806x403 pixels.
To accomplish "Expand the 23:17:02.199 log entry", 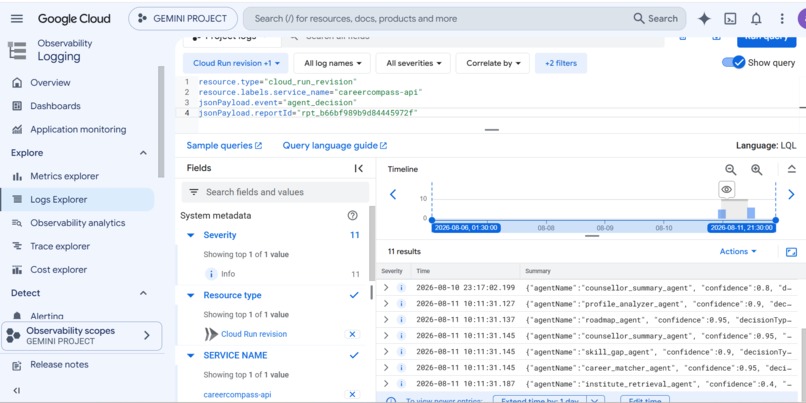I will 386,288.
